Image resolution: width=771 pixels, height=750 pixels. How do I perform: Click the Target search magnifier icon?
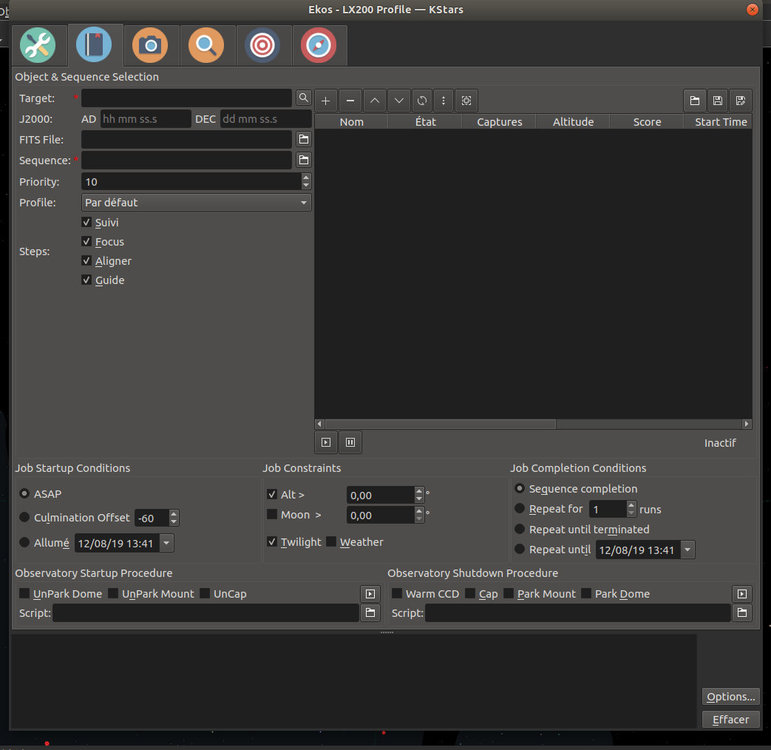(303, 98)
